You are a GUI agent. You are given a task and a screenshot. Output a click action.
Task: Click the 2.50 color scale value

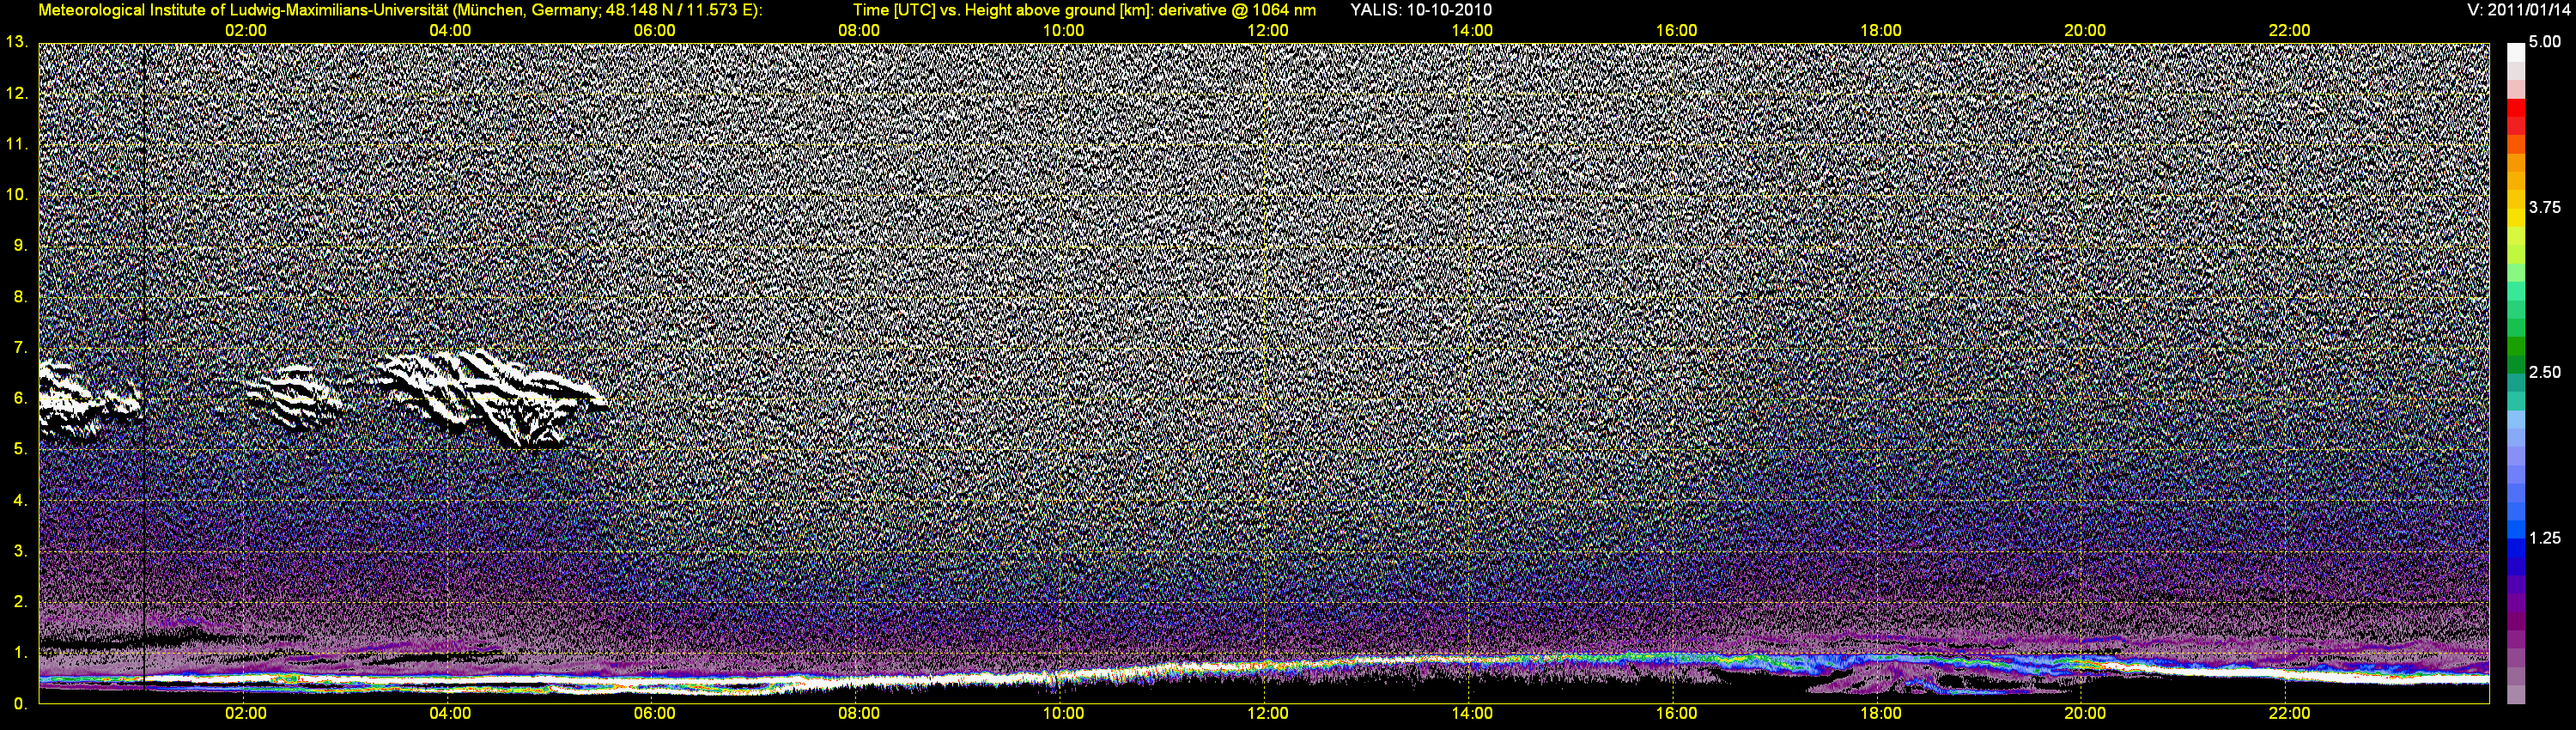click(x=2545, y=372)
